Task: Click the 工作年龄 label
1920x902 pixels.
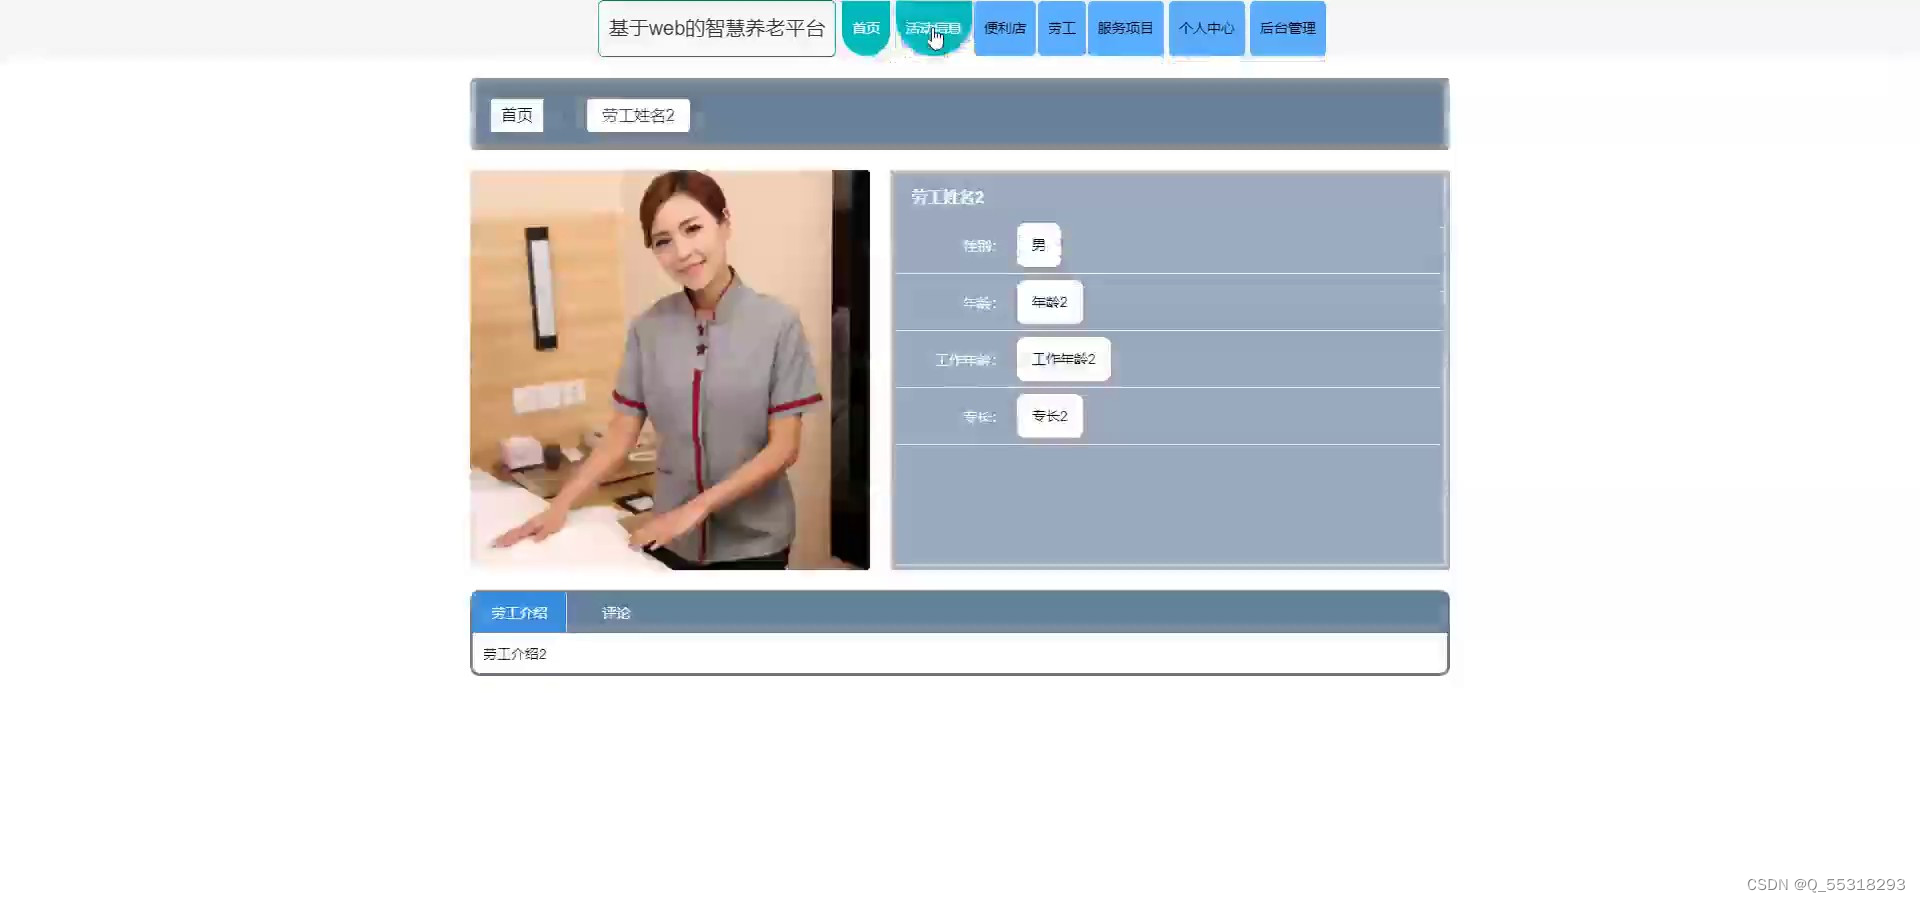Action: 965,360
